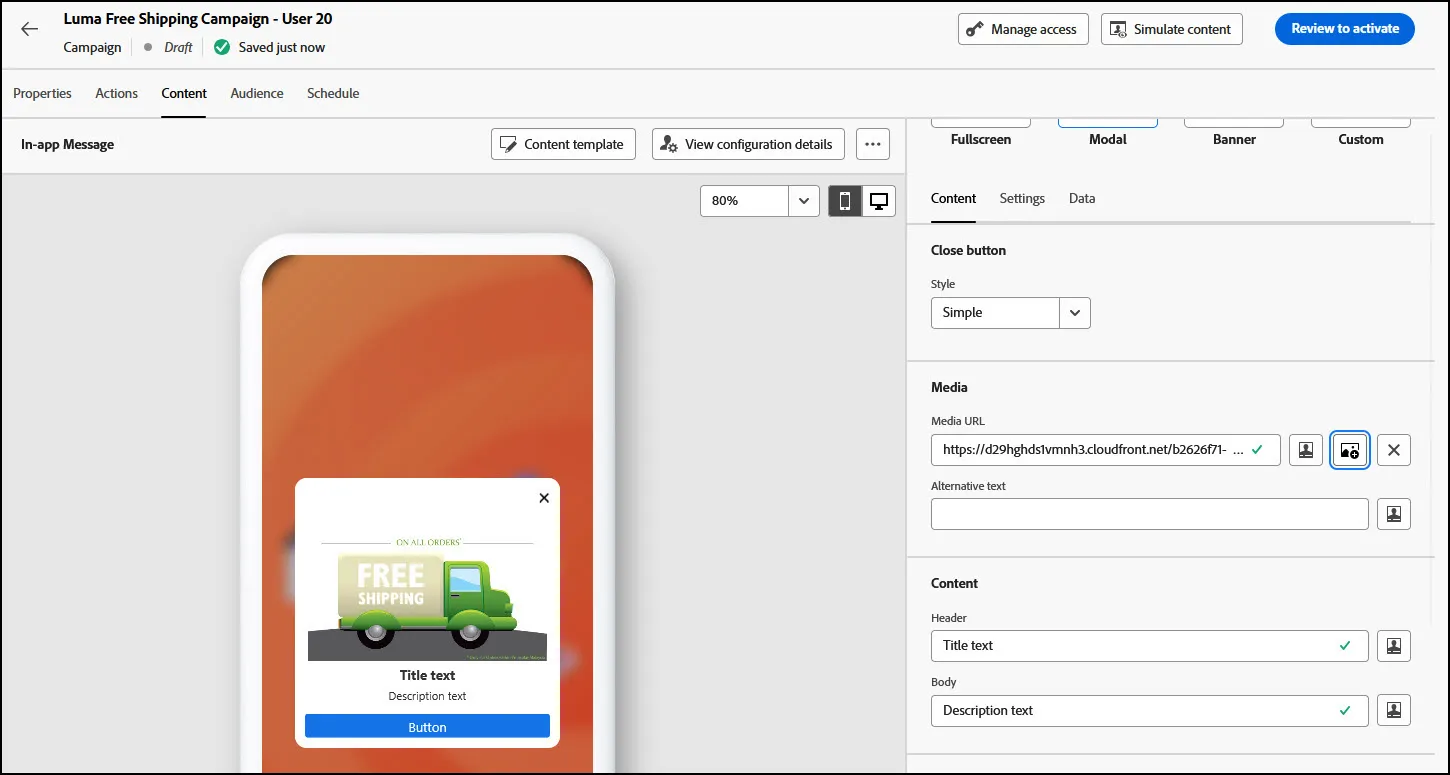Open the Actions tab
The width and height of the screenshot is (1450, 775).
[117, 93]
